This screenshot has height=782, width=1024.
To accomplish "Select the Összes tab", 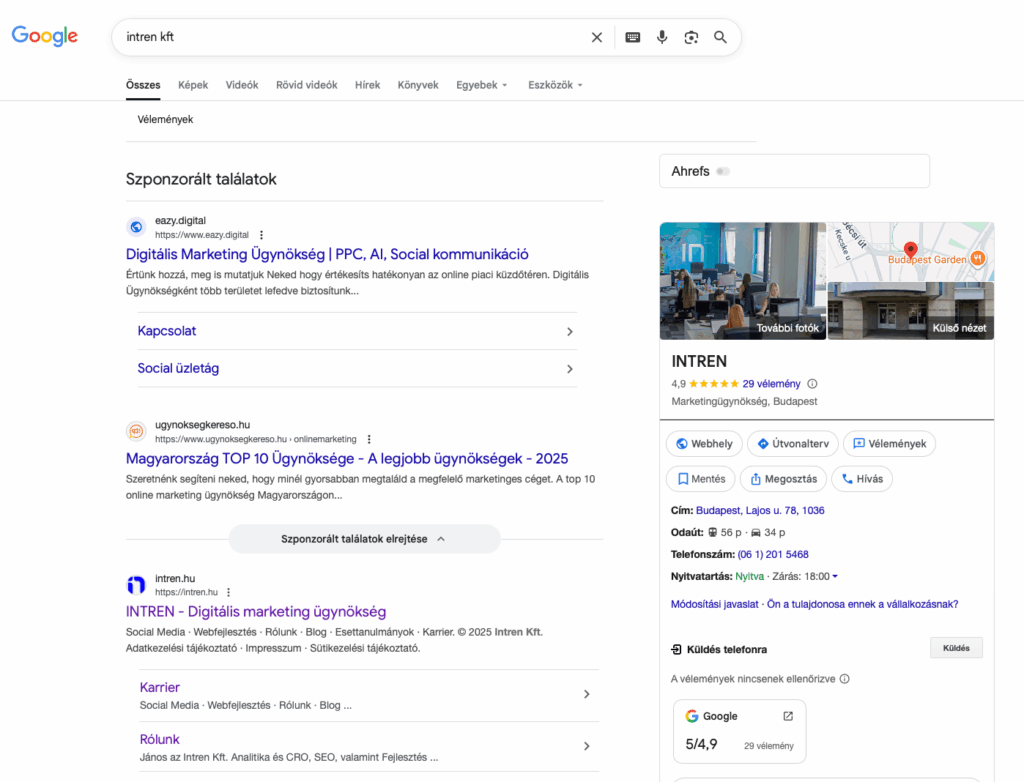I will click(143, 85).
